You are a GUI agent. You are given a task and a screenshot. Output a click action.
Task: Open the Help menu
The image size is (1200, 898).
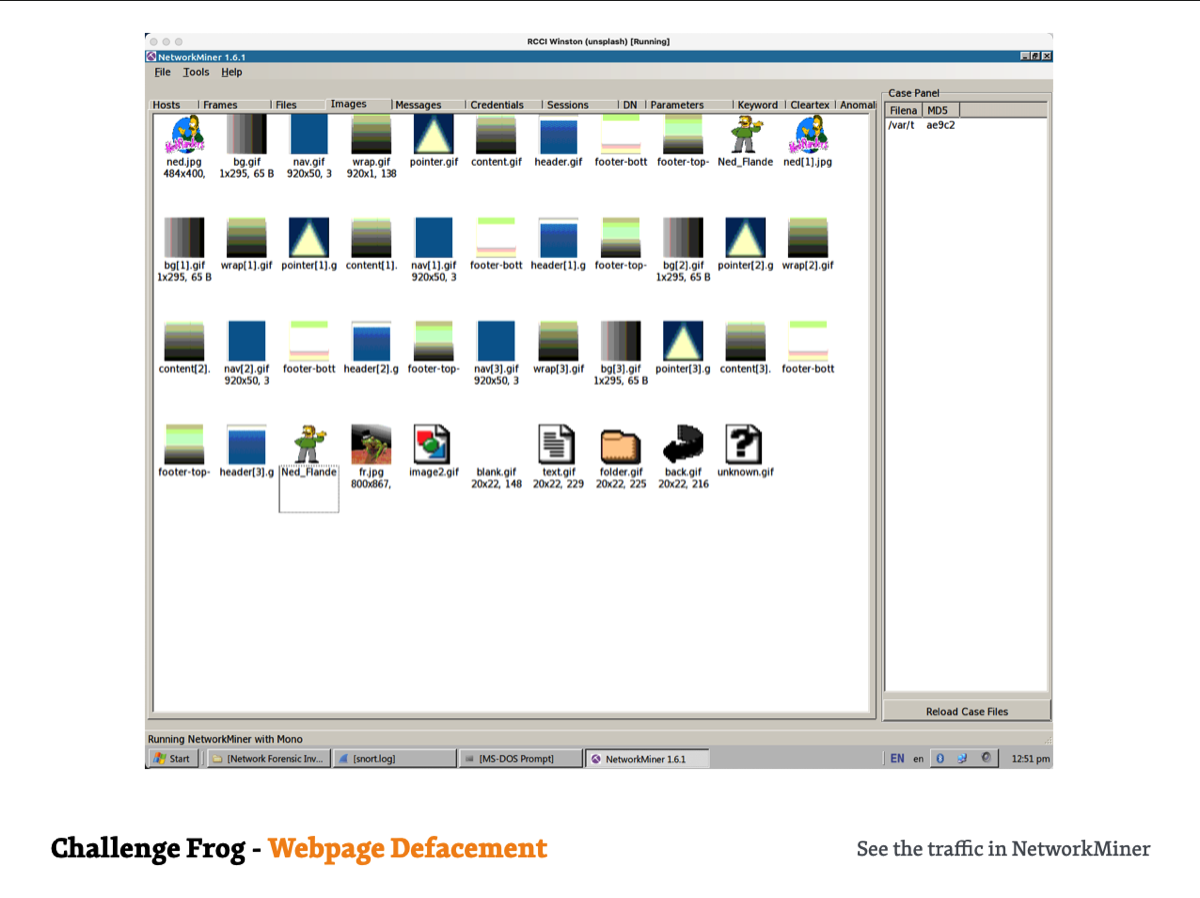pyautogui.click(x=232, y=72)
